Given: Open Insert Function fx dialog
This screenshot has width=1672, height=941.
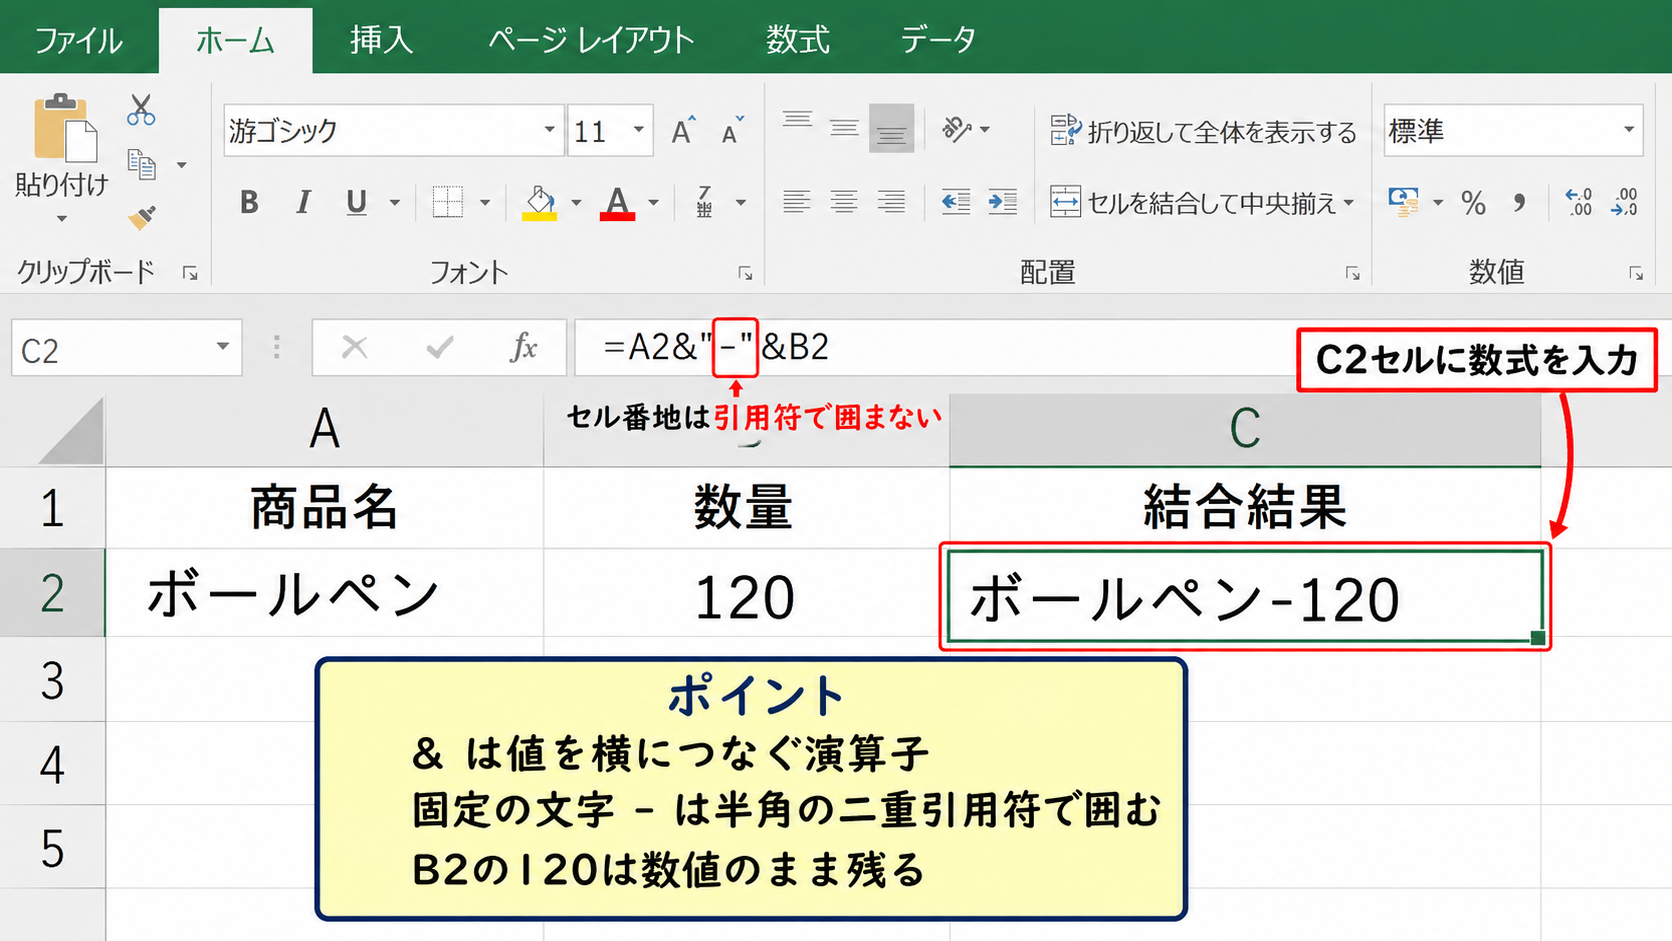Looking at the screenshot, I should click(524, 347).
